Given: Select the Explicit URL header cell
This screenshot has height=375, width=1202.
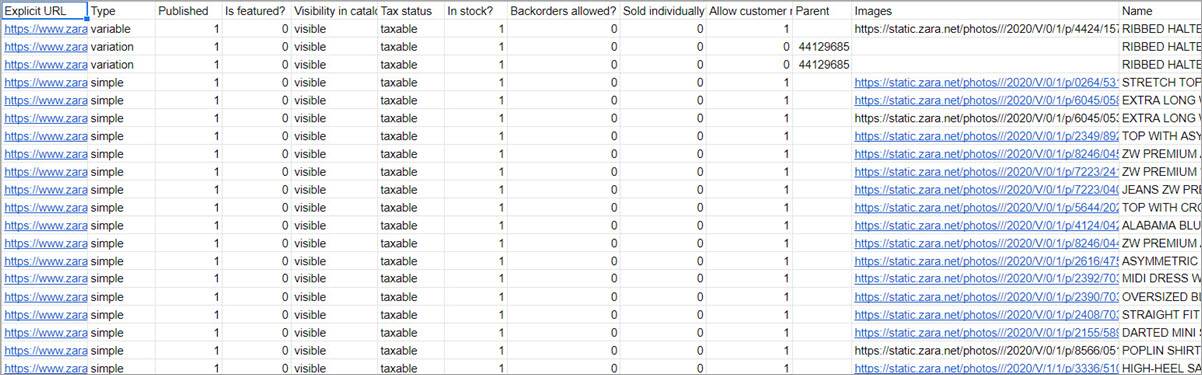Looking at the screenshot, I should coord(44,11).
